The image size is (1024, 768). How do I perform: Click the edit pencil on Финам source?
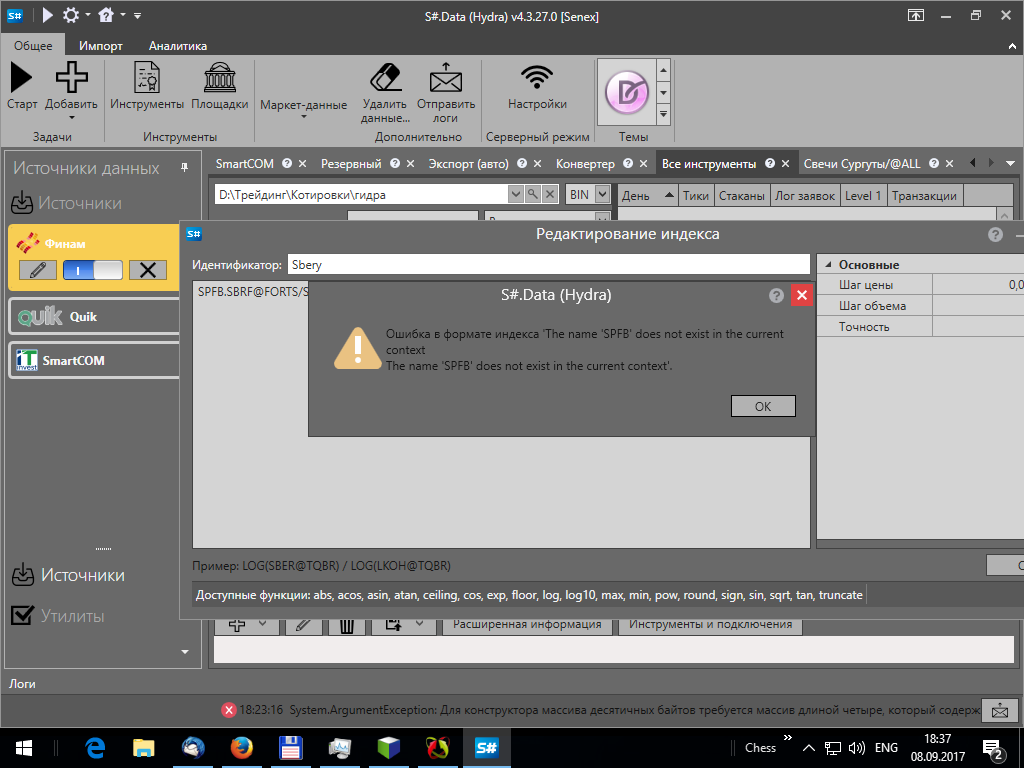click(x=37, y=270)
